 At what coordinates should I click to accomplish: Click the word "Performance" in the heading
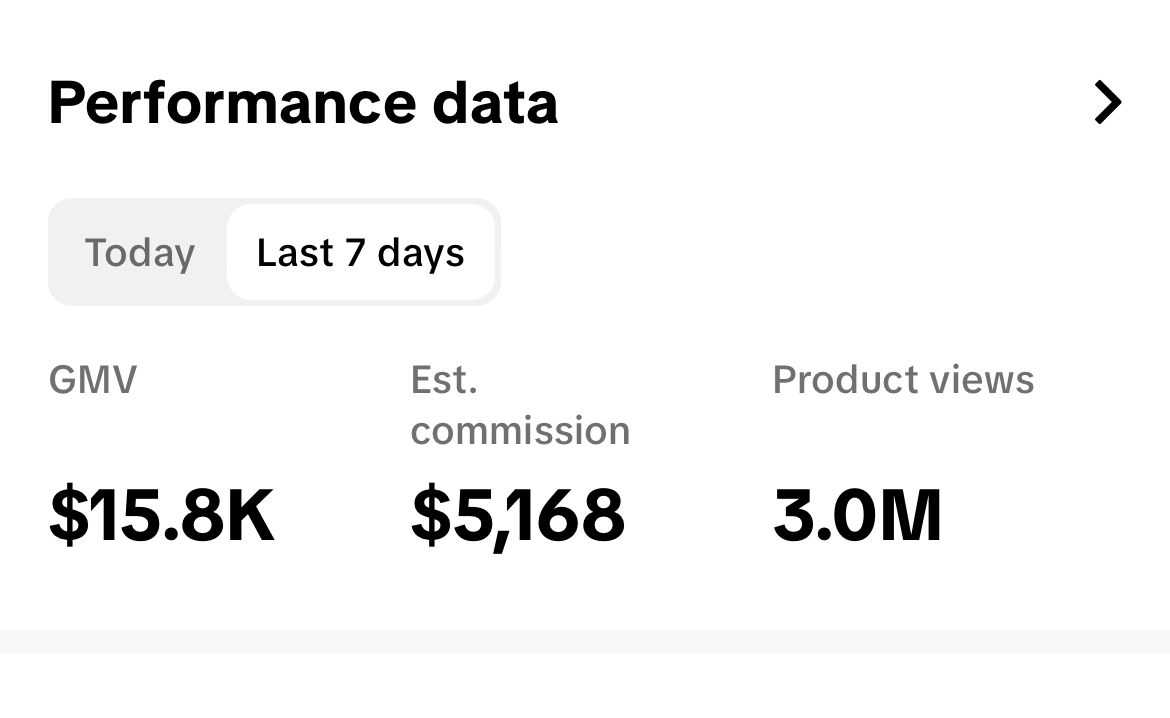click(231, 103)
